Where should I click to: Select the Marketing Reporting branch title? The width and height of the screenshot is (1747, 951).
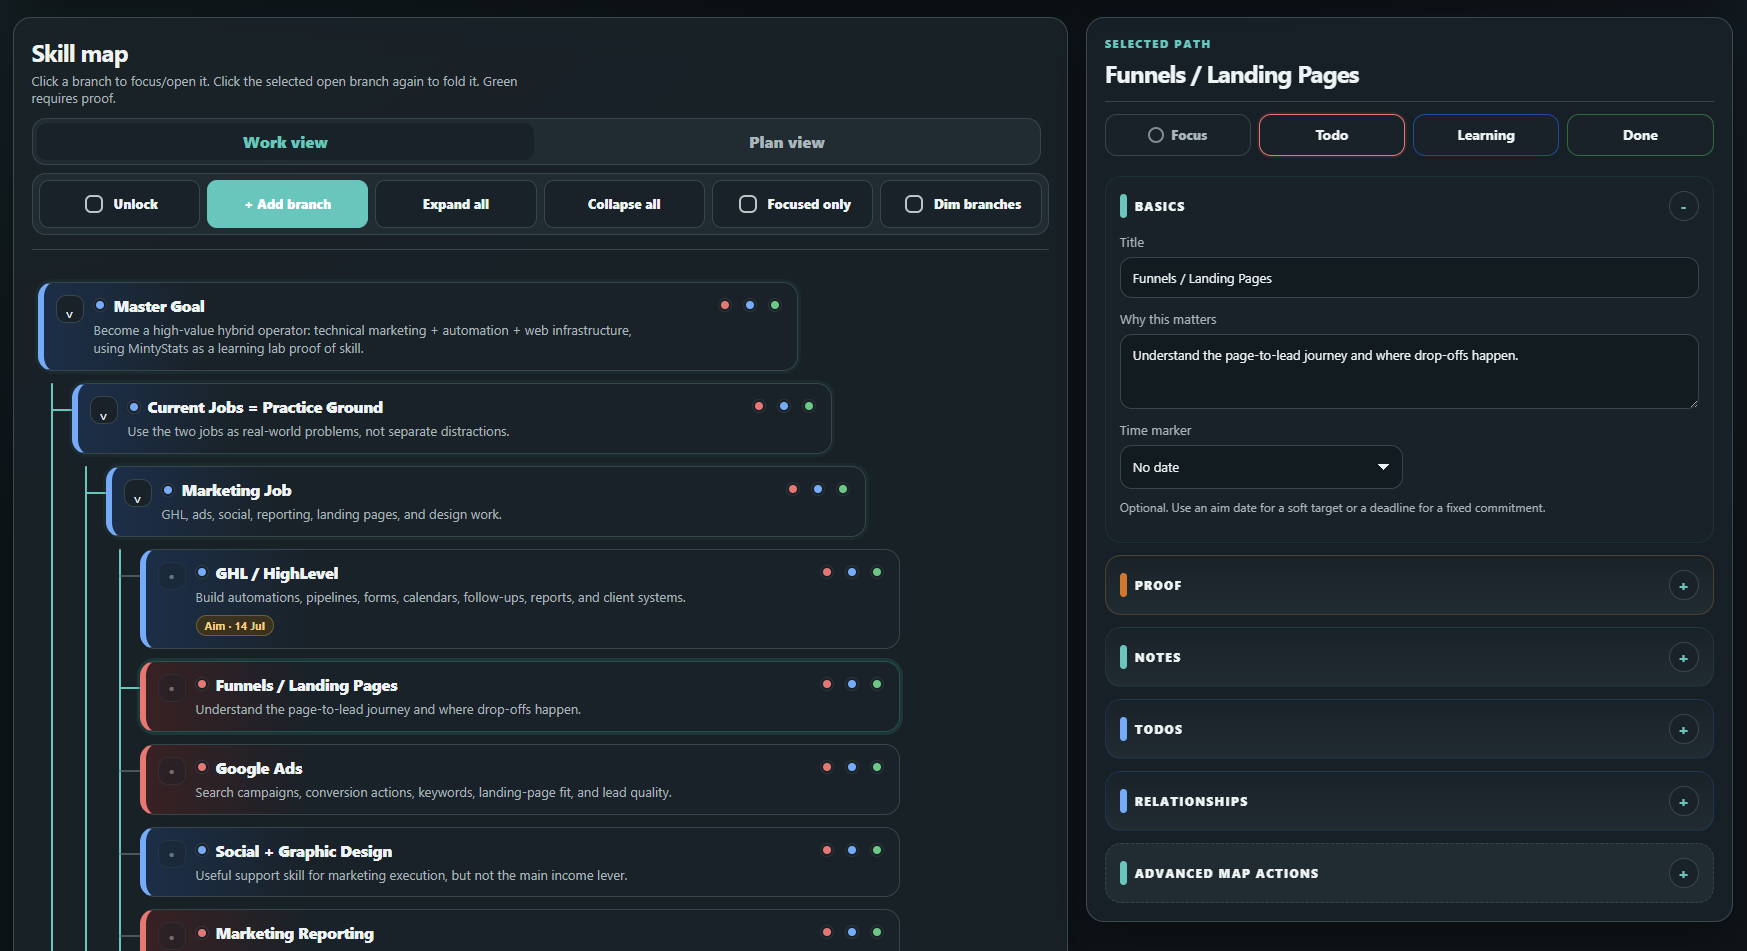[x=295, y=933]
